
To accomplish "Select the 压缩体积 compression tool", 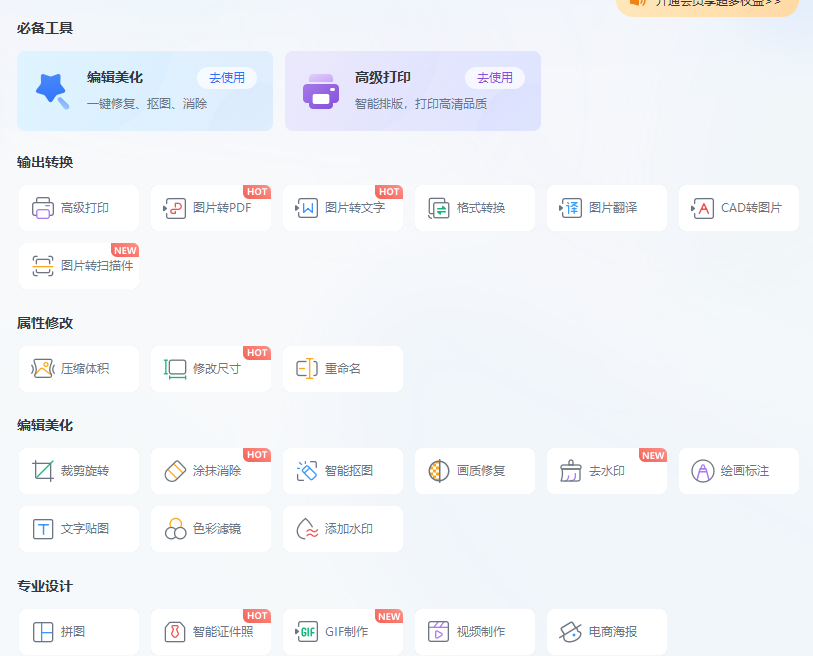I will [79, 368].
